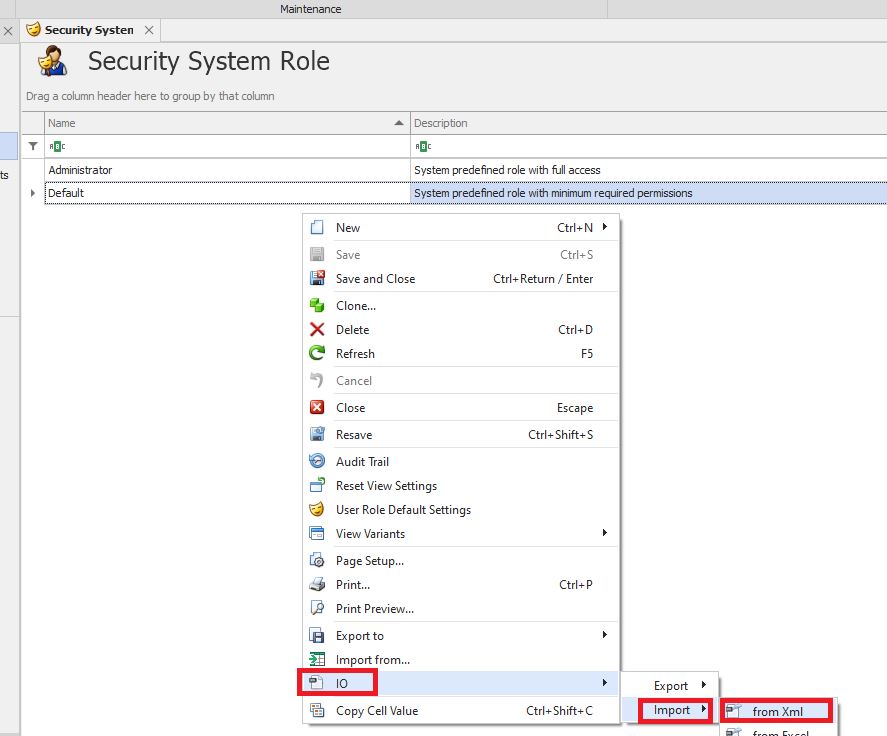This screenshot has height=736, width=887.
Task: Click the Audit Trail icon
Action: [317, 462]
